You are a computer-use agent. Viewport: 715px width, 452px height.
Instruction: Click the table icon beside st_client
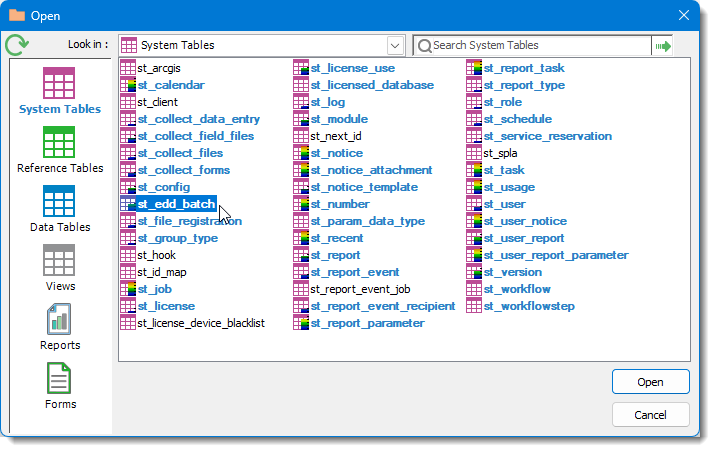point(128,102)
